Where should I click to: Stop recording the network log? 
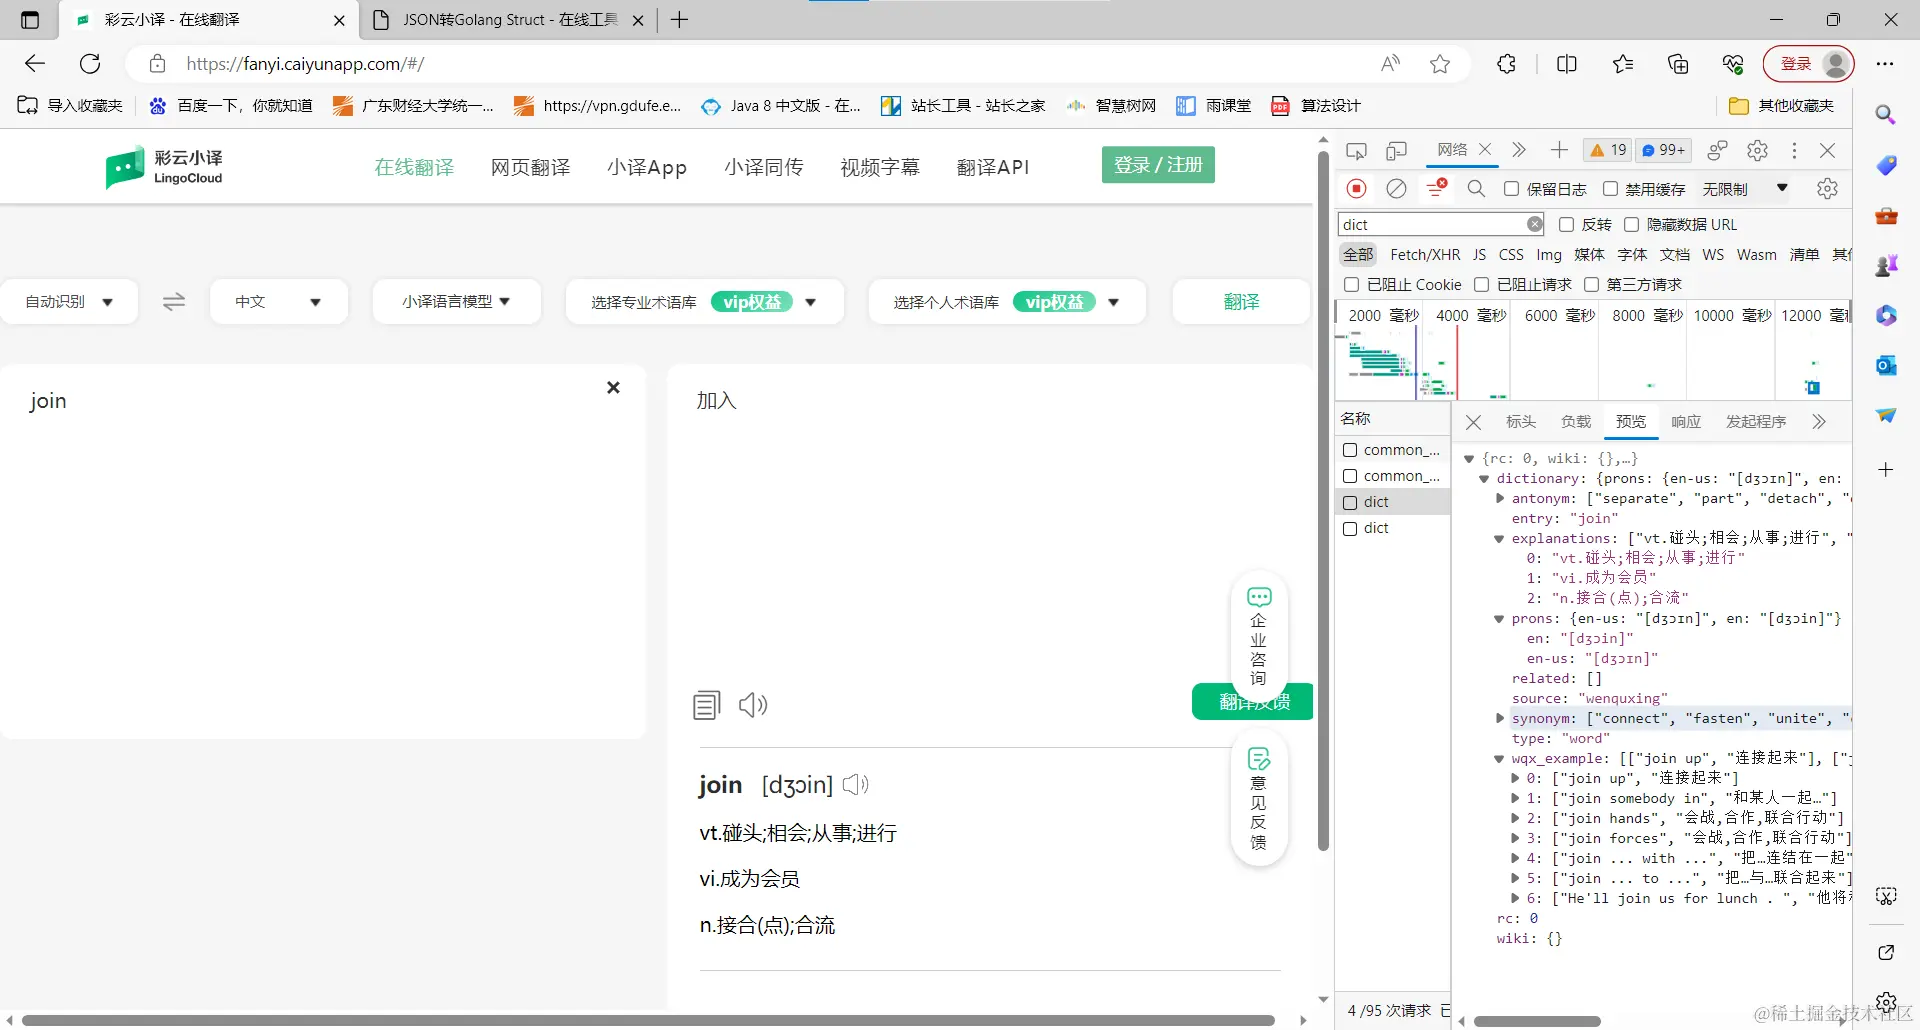click(x=1357, y=188)
